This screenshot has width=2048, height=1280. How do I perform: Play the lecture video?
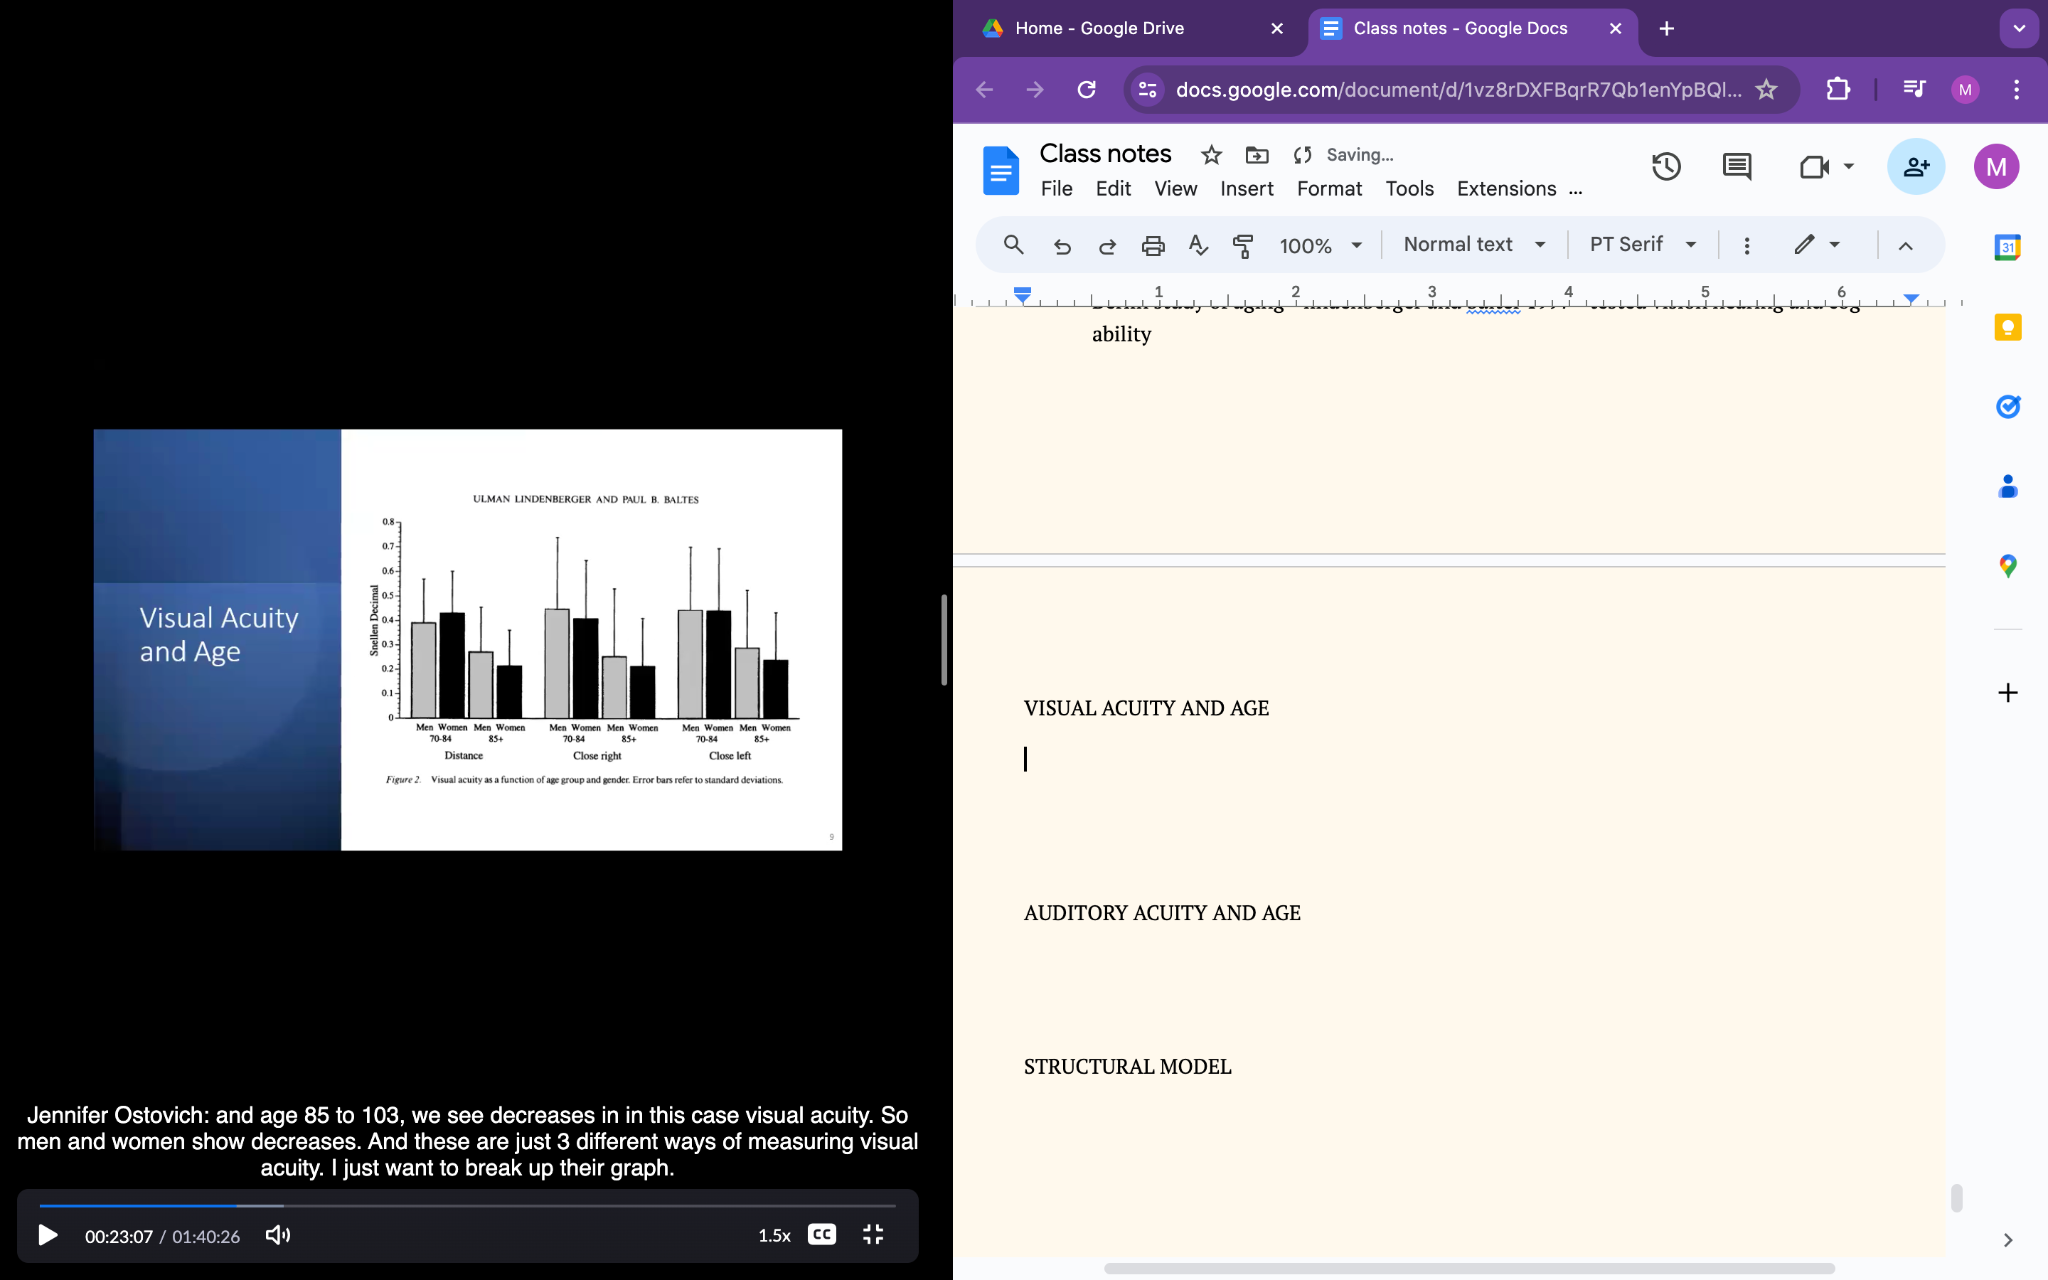point(47,1235)
